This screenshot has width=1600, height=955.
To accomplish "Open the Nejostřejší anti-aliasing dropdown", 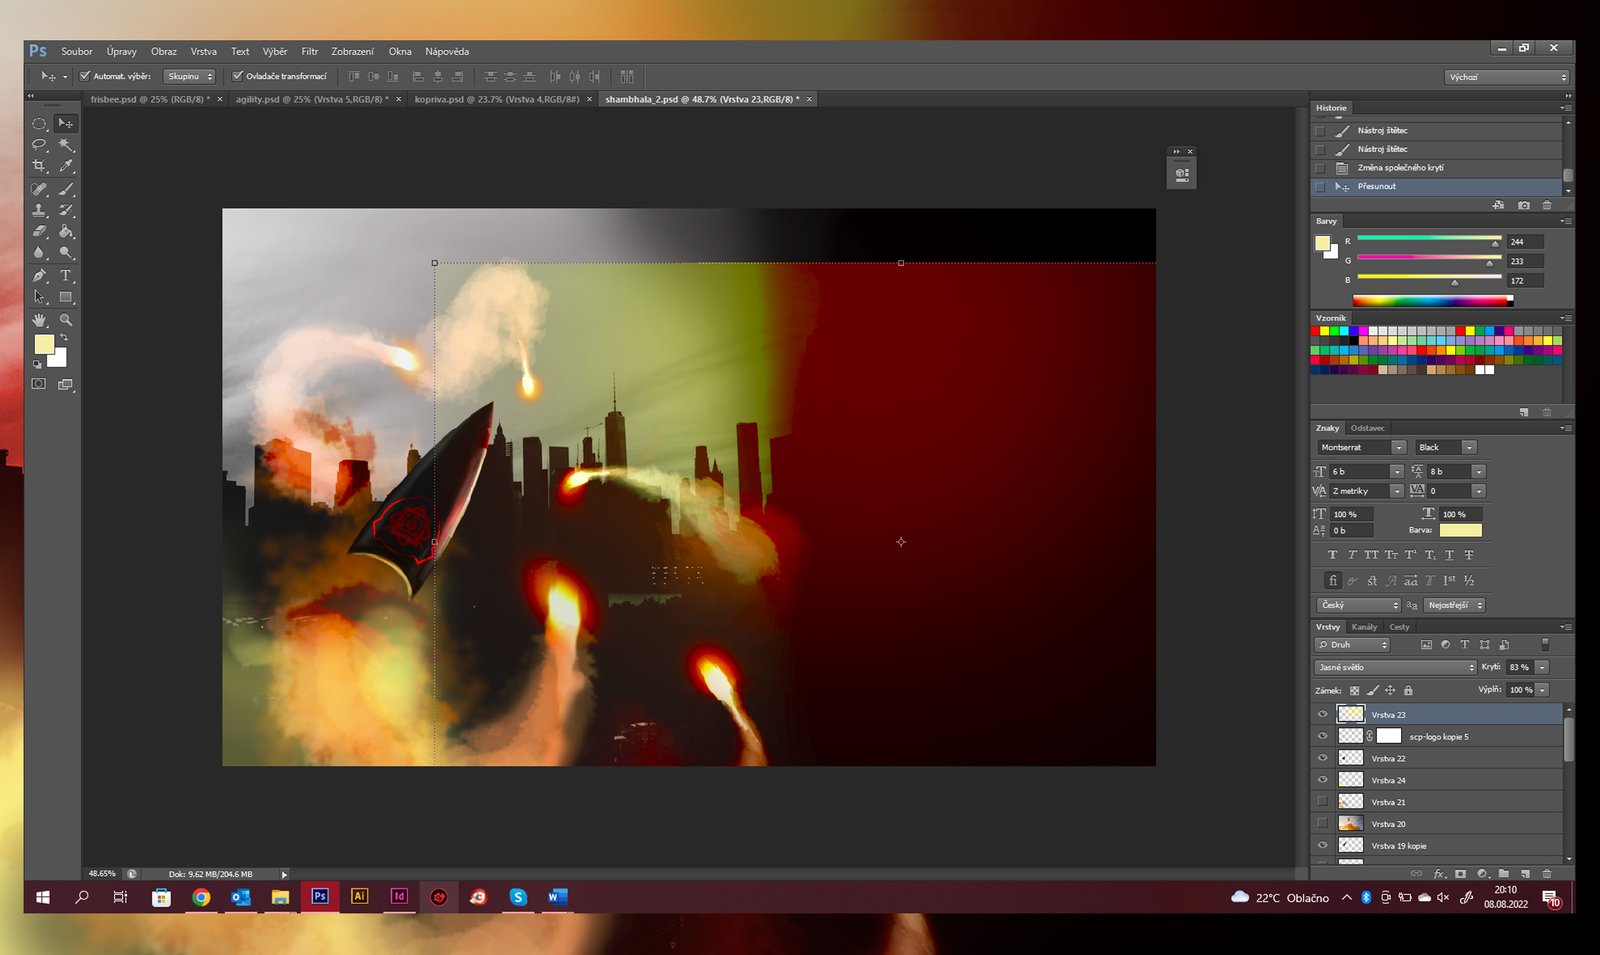I will click(1454, 605).
